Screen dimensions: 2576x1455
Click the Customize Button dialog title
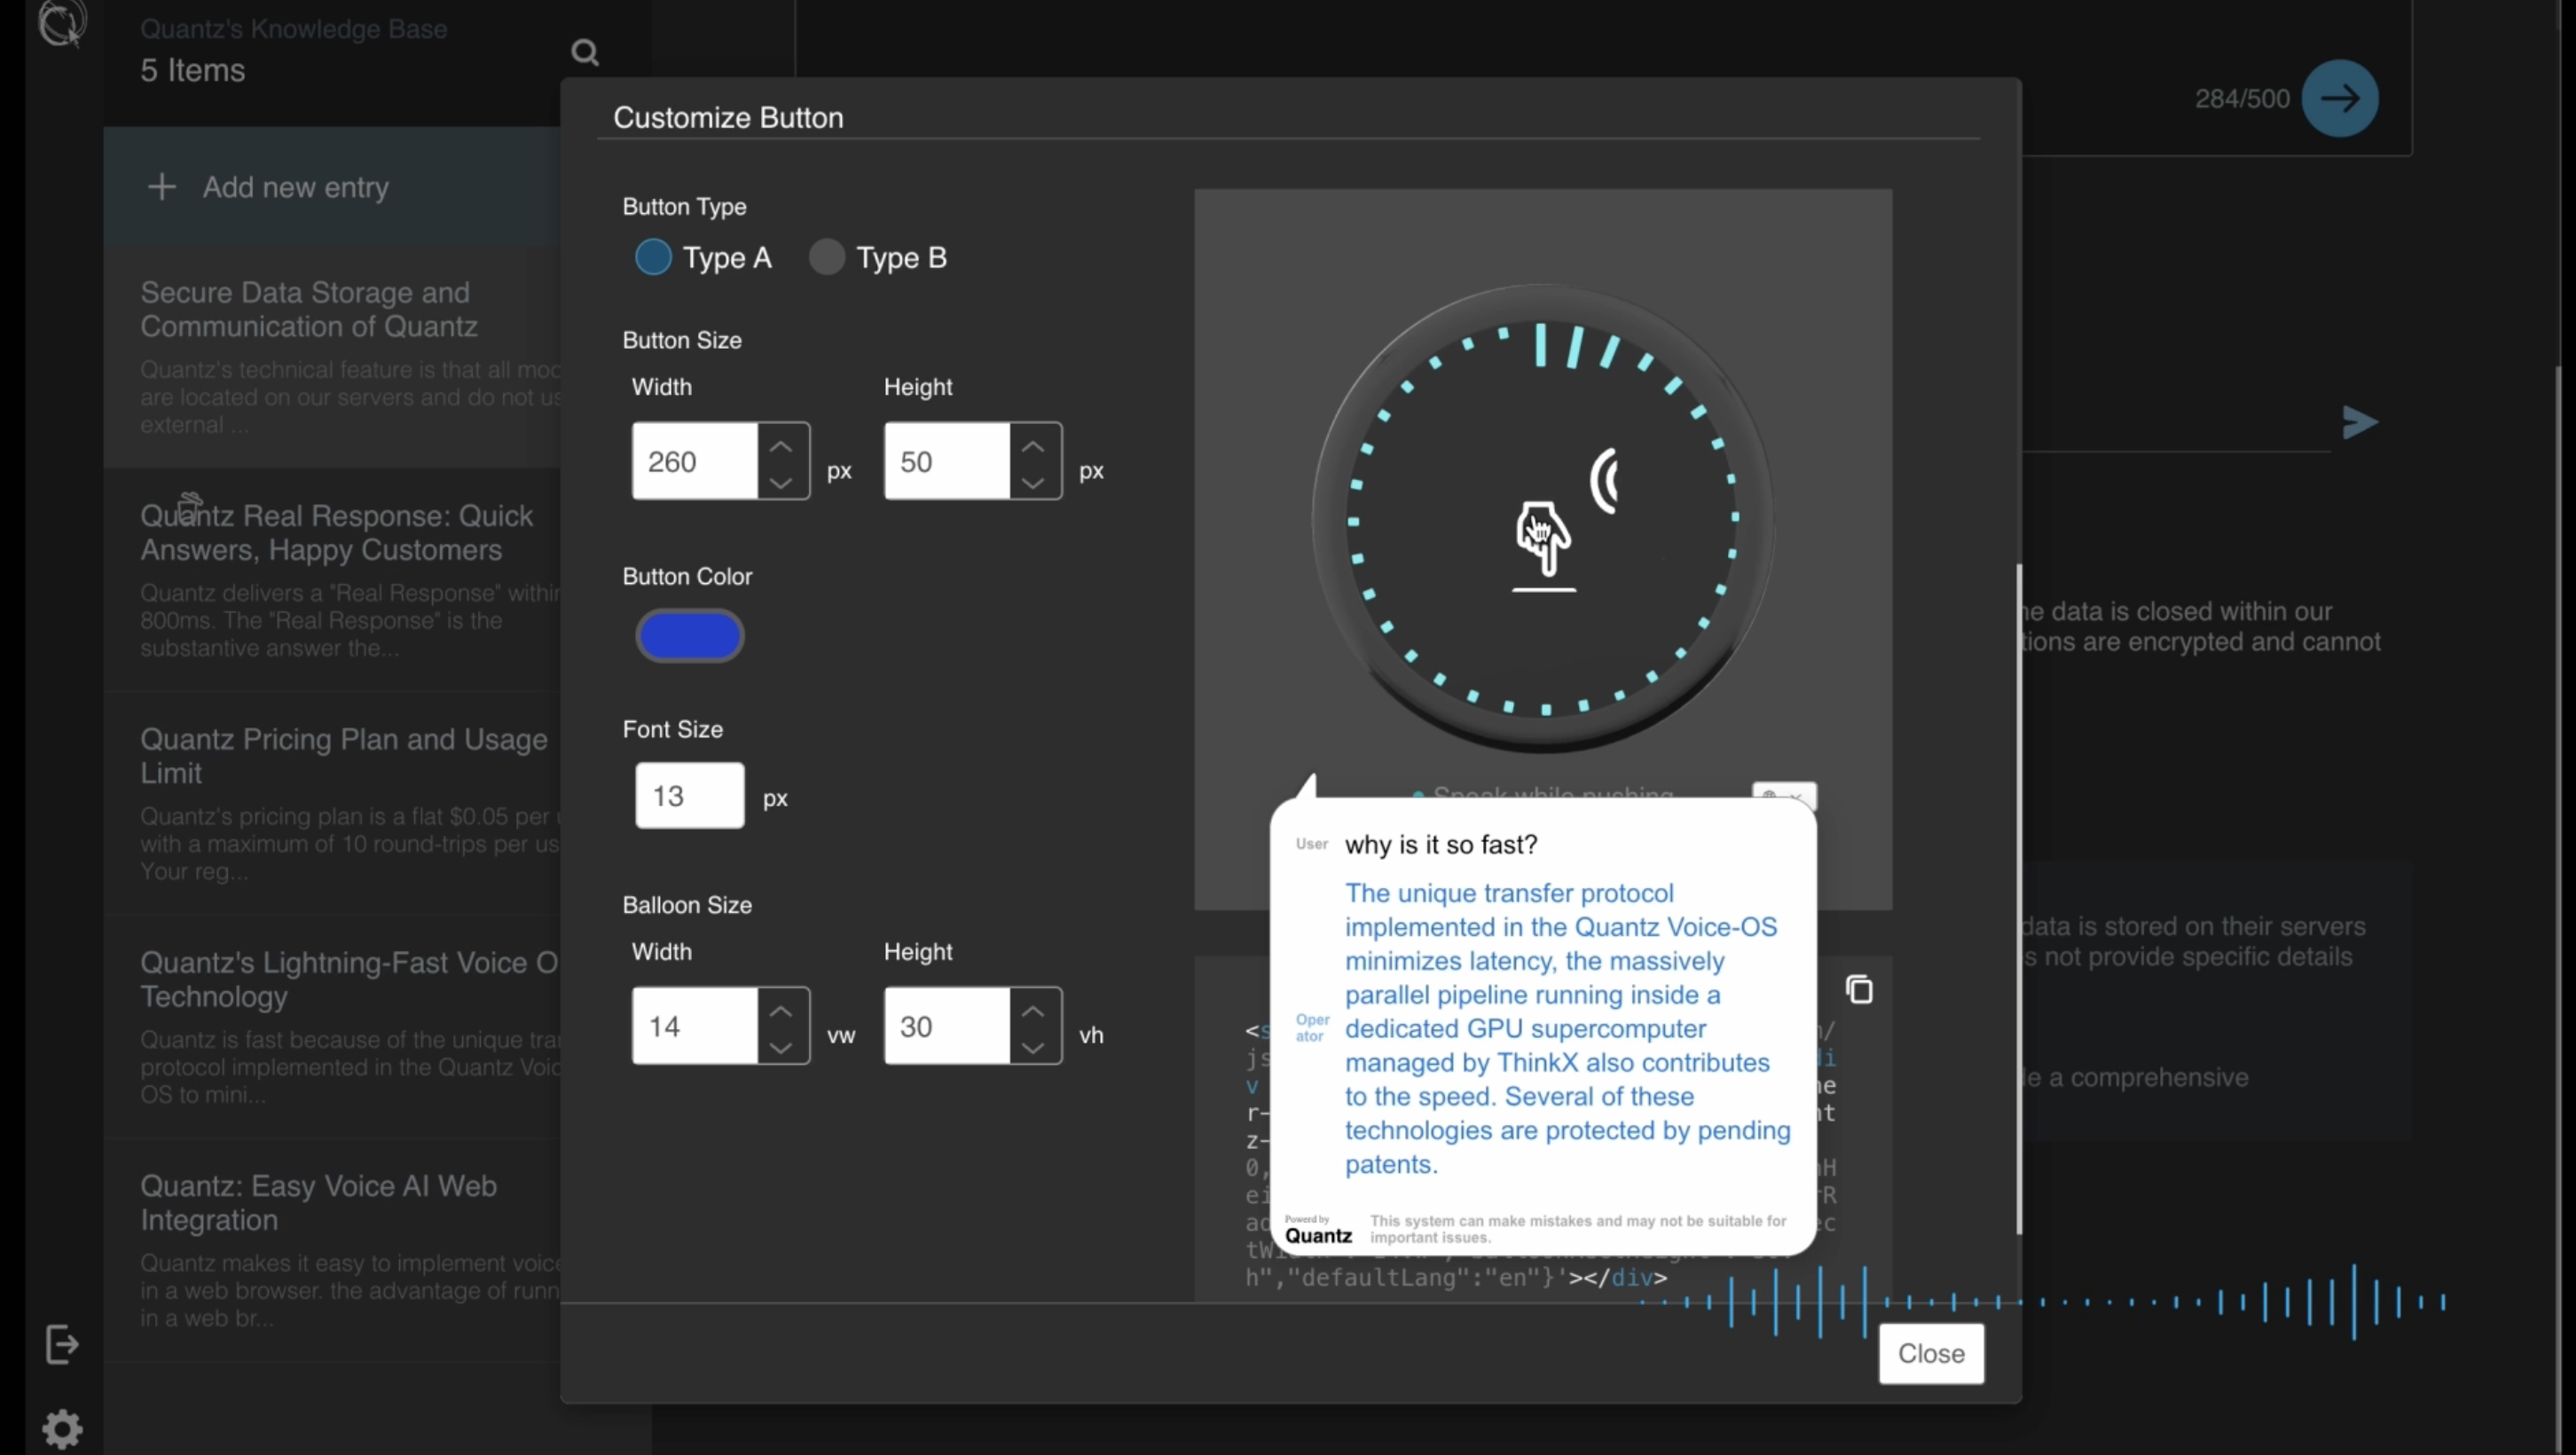click(x=728, y=117)
